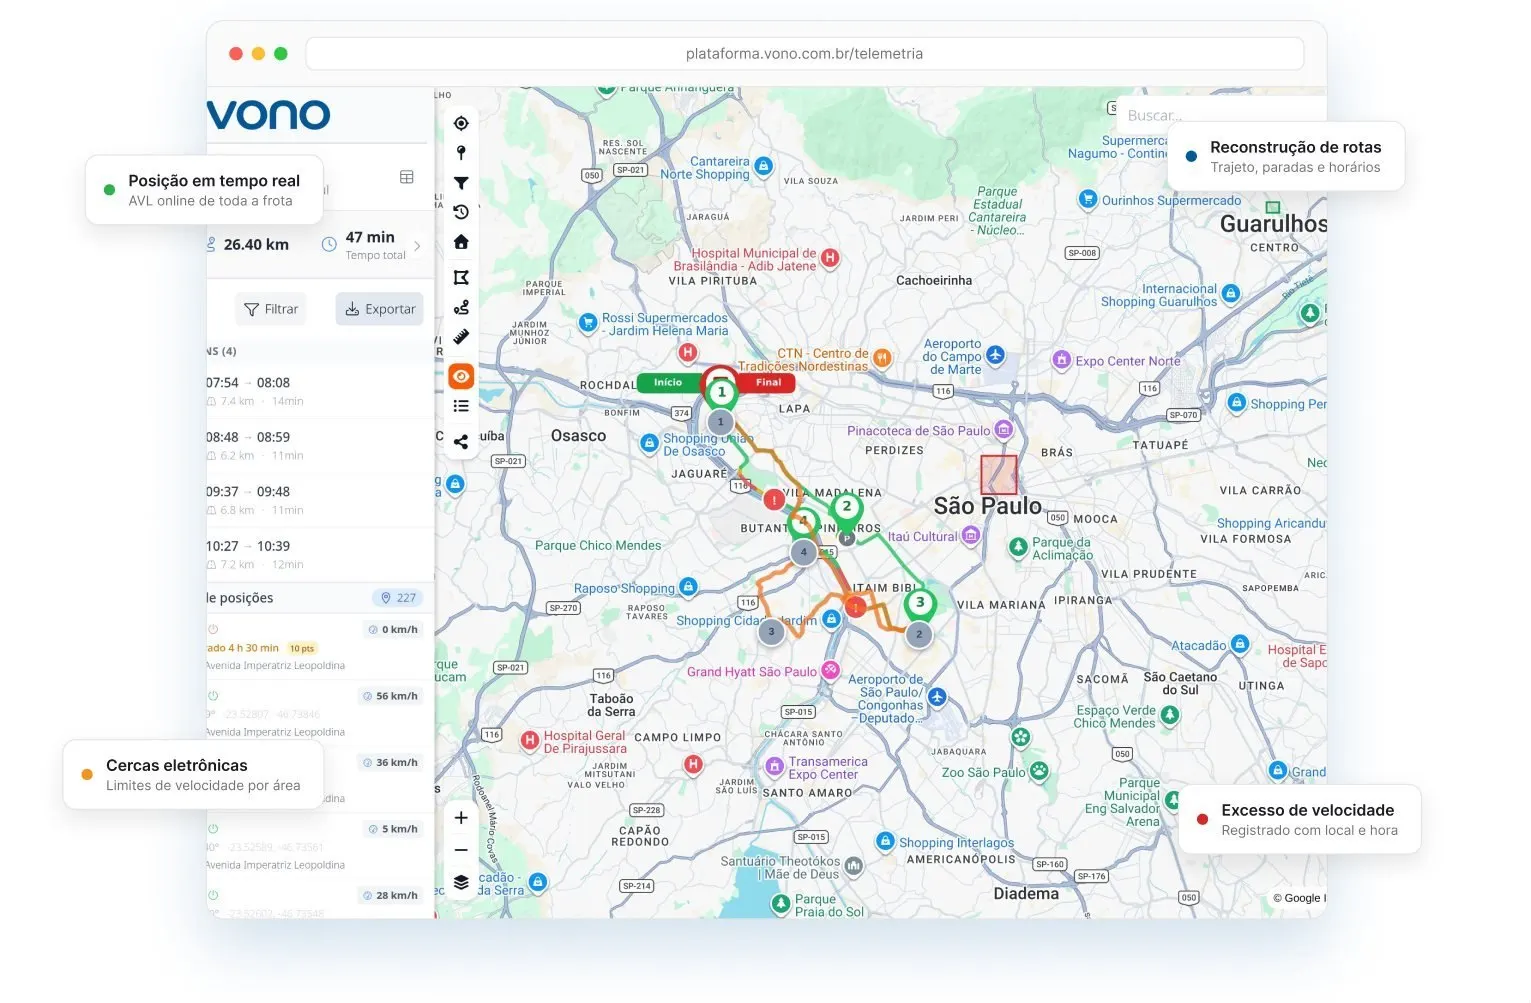
Task: Click the browser address bar with plataforma.vono.com.br
Action: [805, 54]
